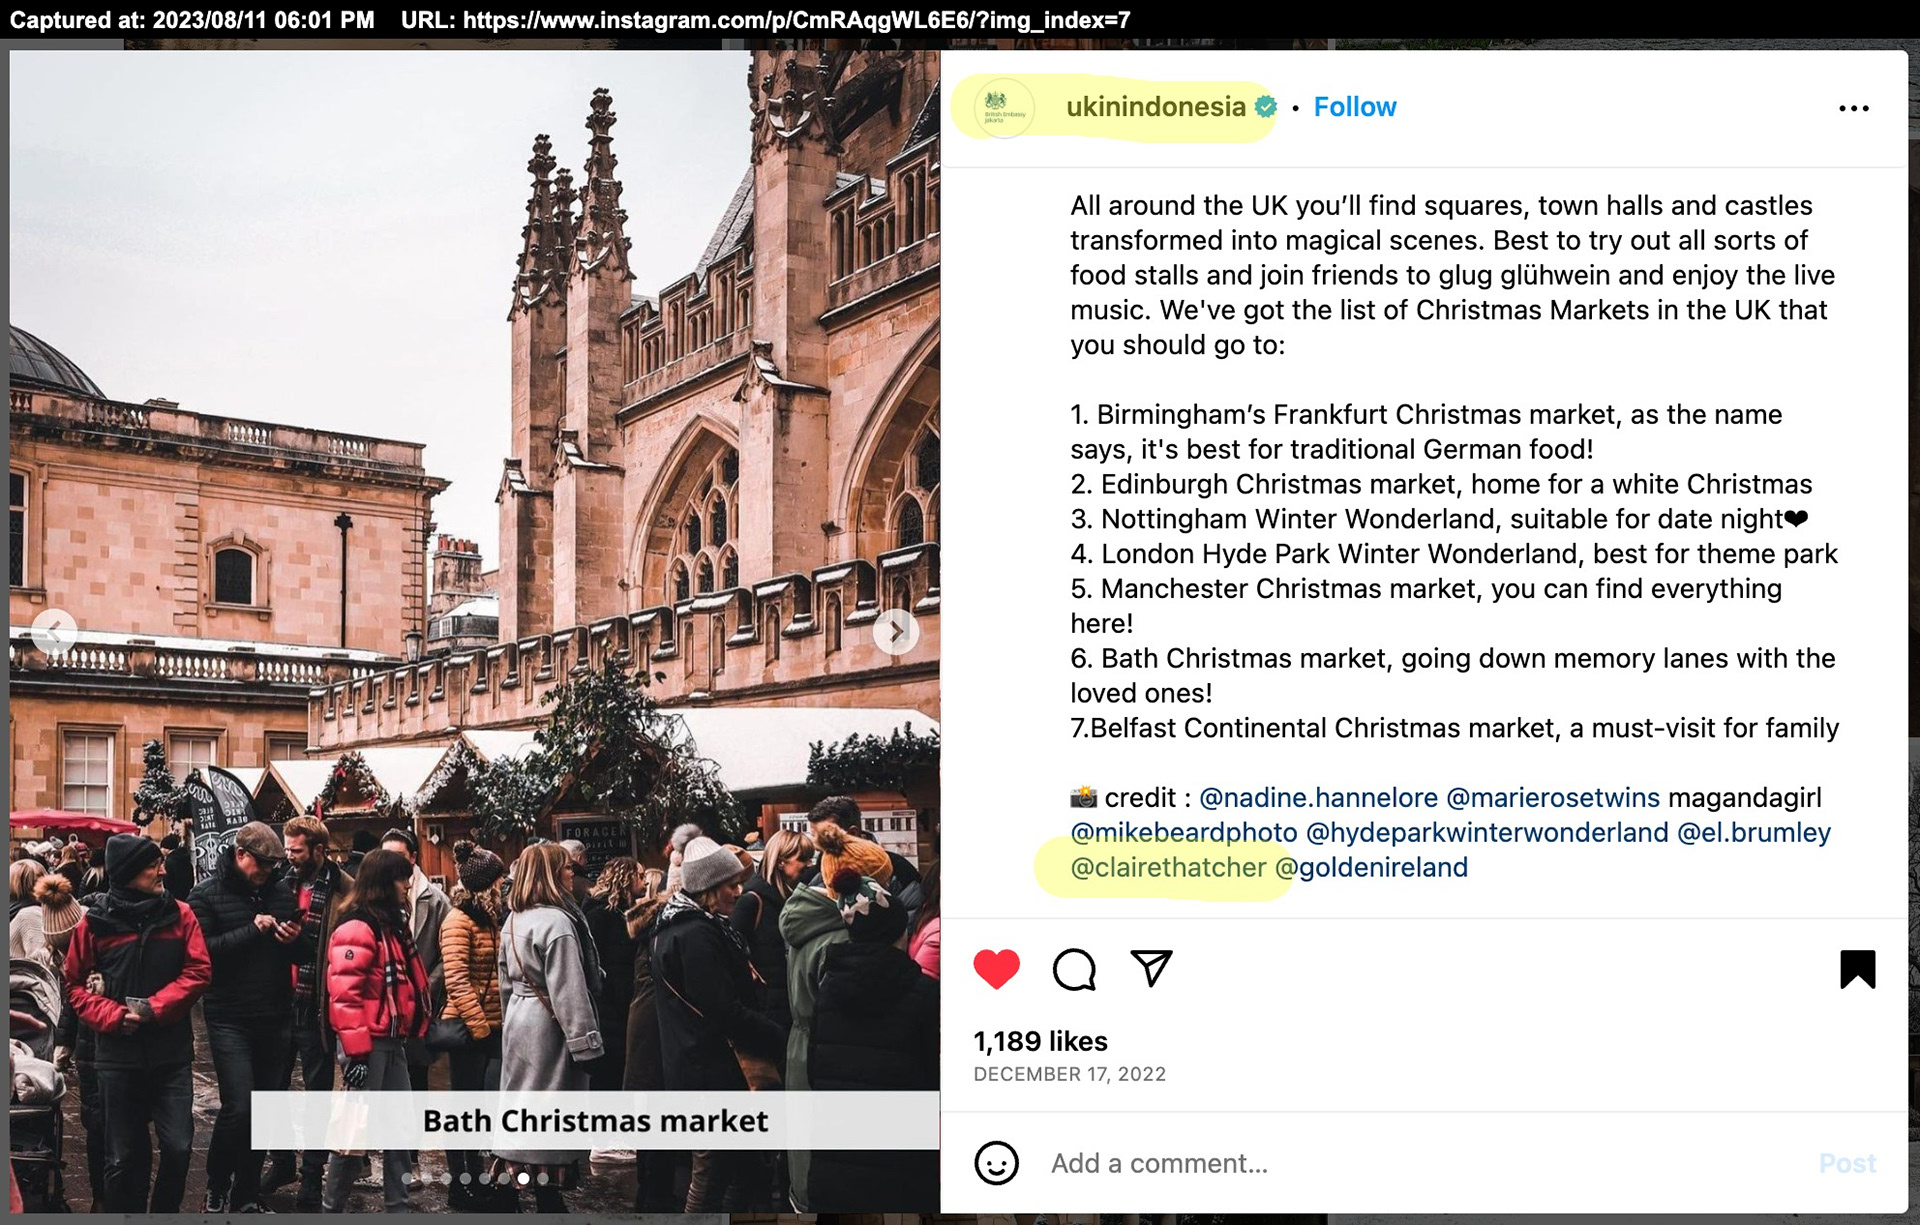
Task: Select the Birmingham's Frankfurt Christmas market line
Action: coord(1426,432)
